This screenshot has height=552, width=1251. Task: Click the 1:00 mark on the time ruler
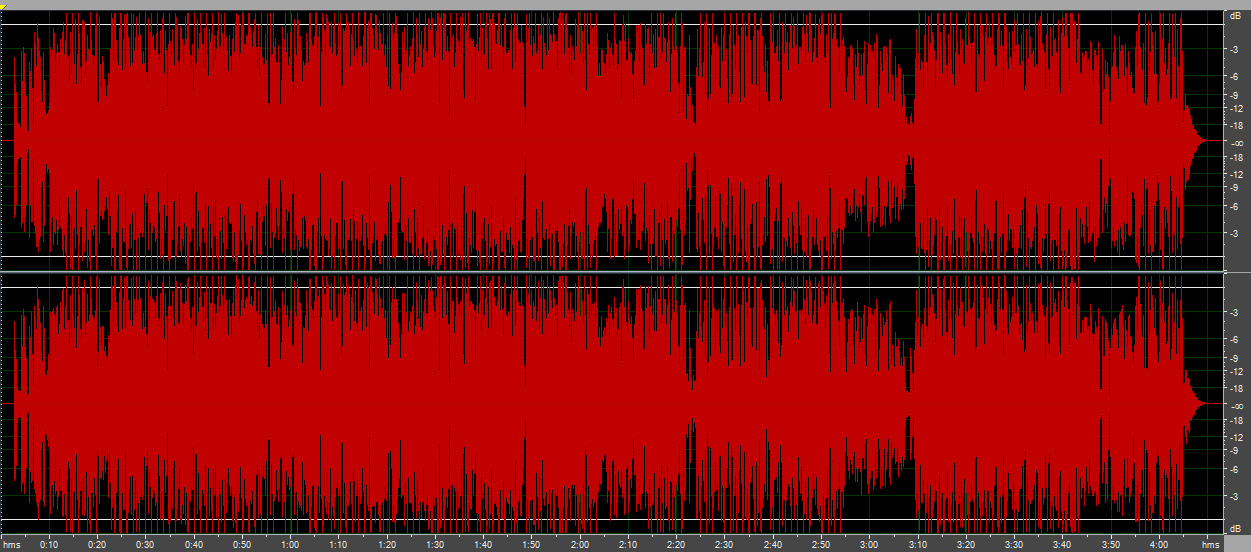point(290,544)
